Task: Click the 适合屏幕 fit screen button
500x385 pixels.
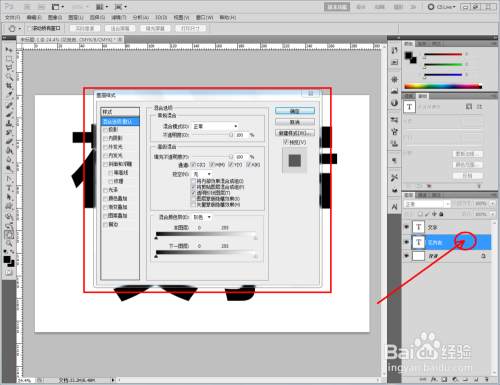Action: click(x=120, y=29)
